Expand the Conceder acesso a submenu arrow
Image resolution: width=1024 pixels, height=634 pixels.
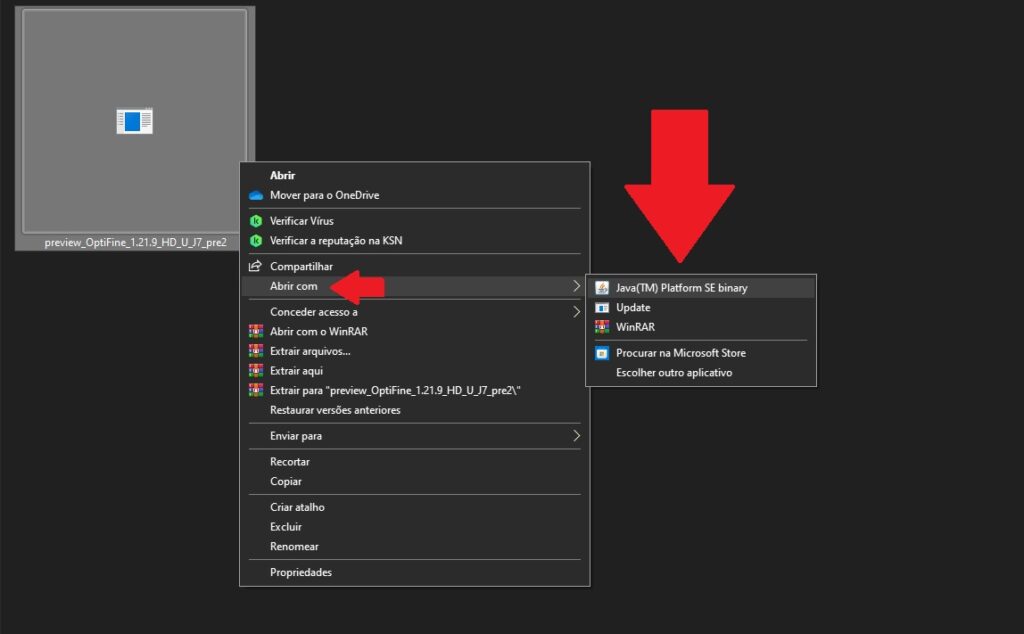[576, 312]
